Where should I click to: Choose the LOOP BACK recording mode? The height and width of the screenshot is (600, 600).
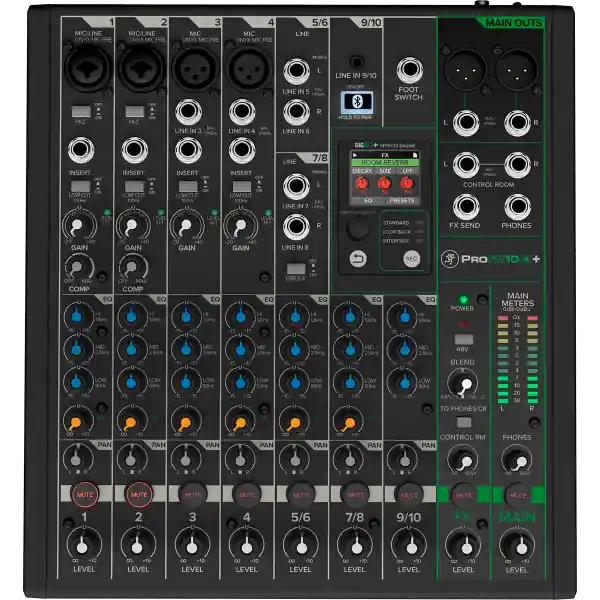[403, 232]
